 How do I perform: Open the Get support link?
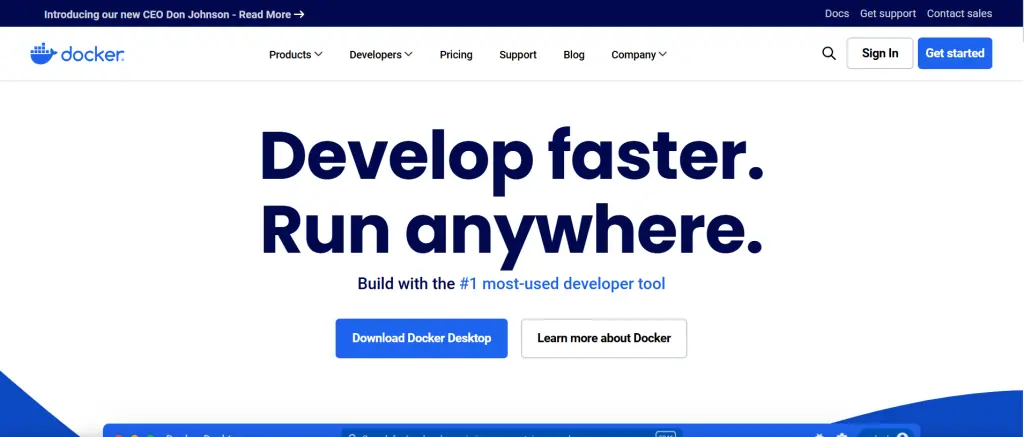click(888, 14)
